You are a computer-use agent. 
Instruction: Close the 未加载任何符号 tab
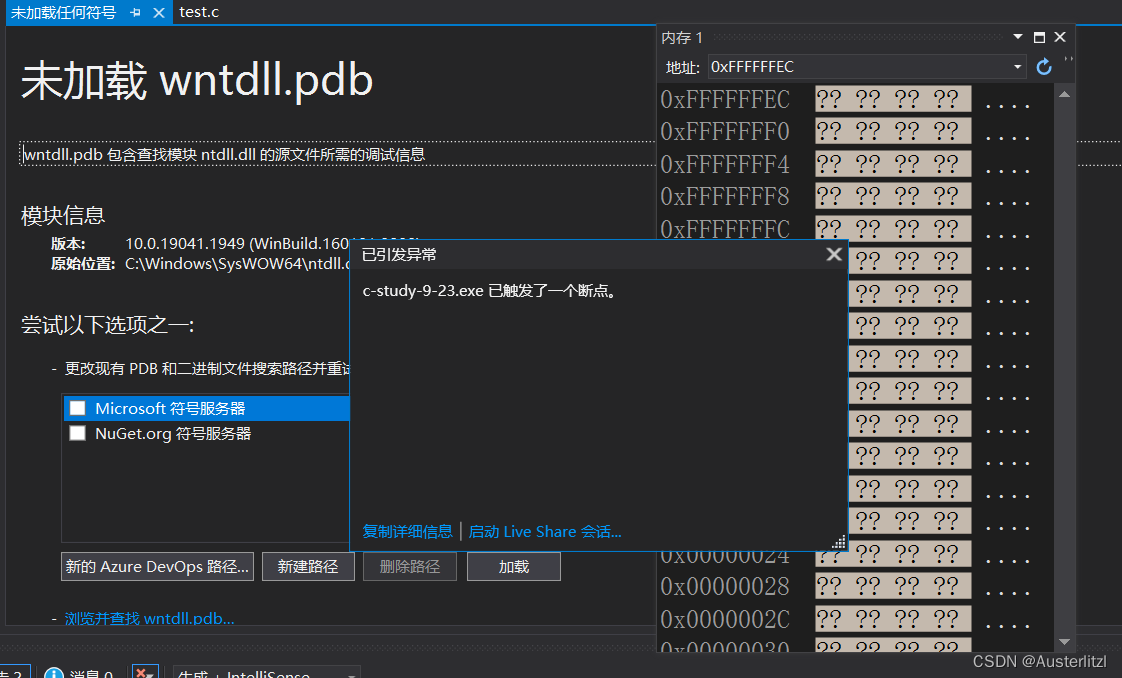pos(159,12)
